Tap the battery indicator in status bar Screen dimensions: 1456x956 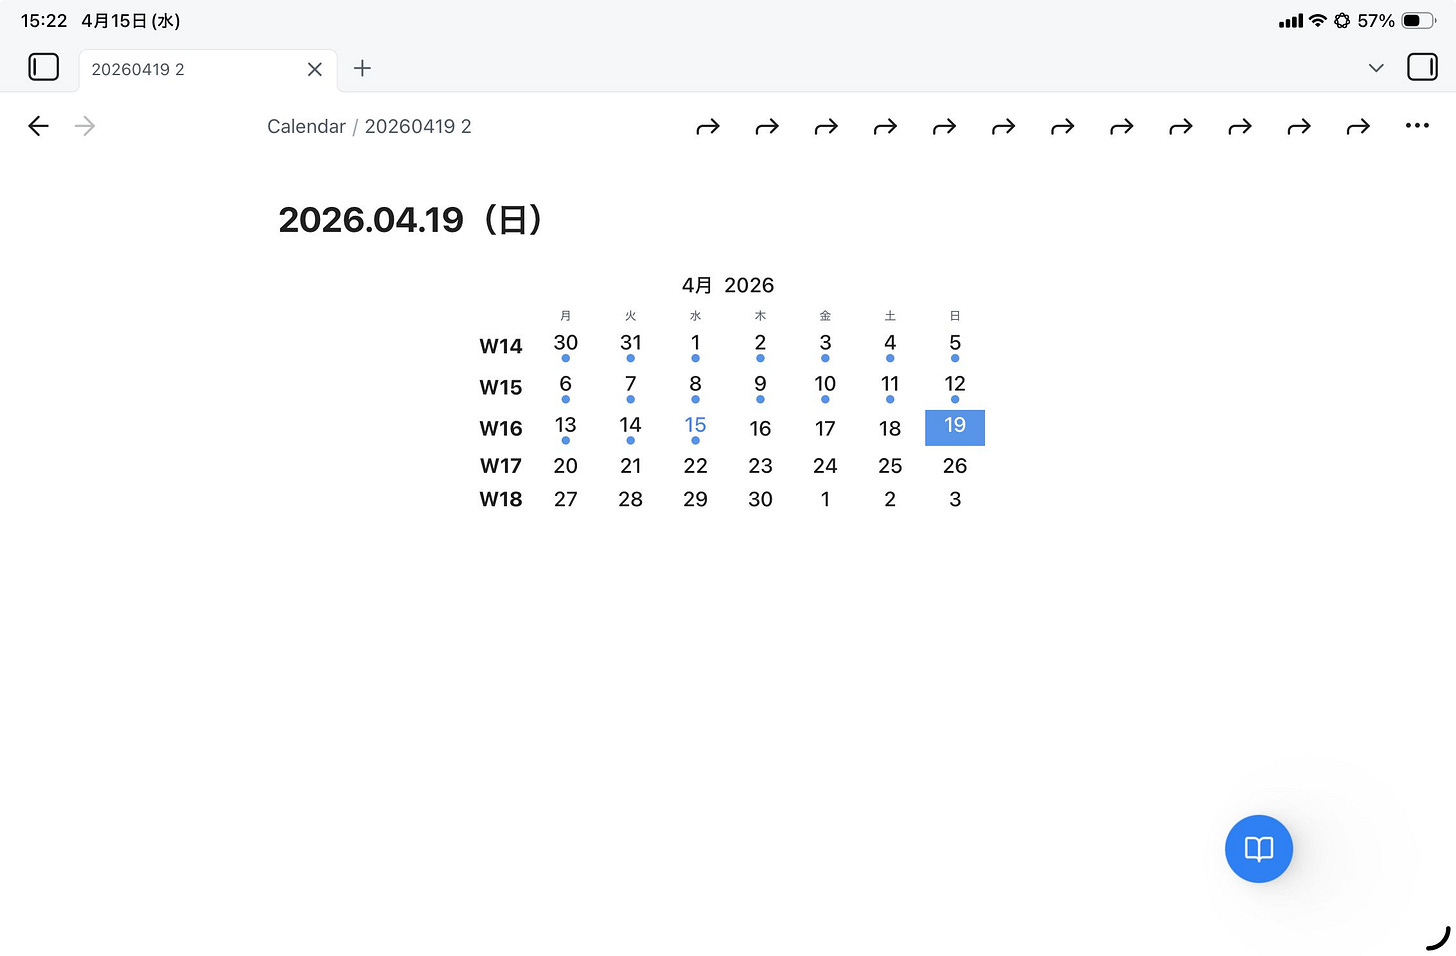click(1419, 20)
